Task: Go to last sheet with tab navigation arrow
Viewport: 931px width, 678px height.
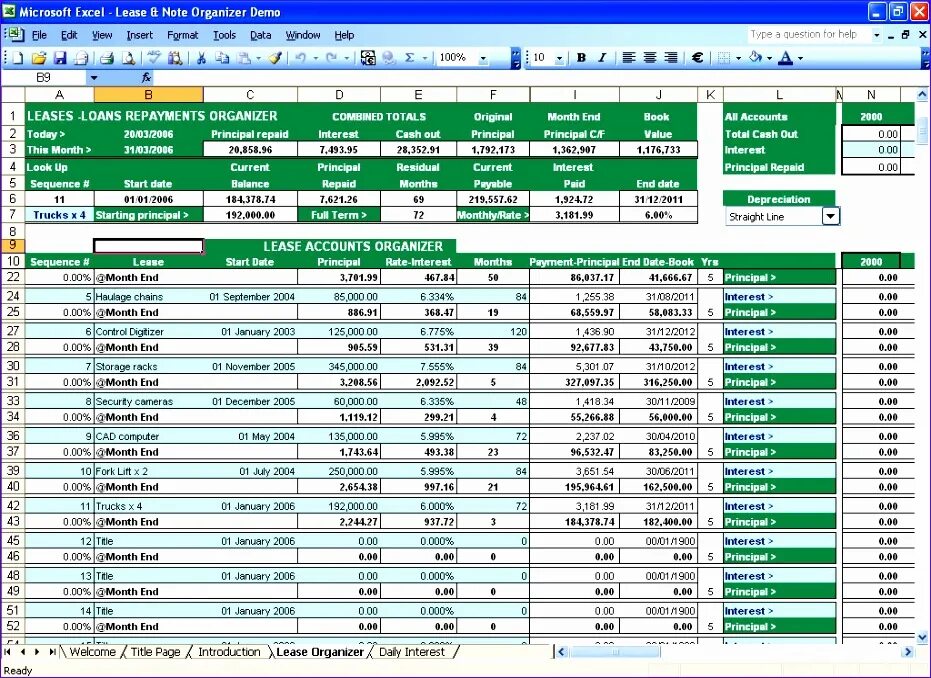Action: point(53,652)
